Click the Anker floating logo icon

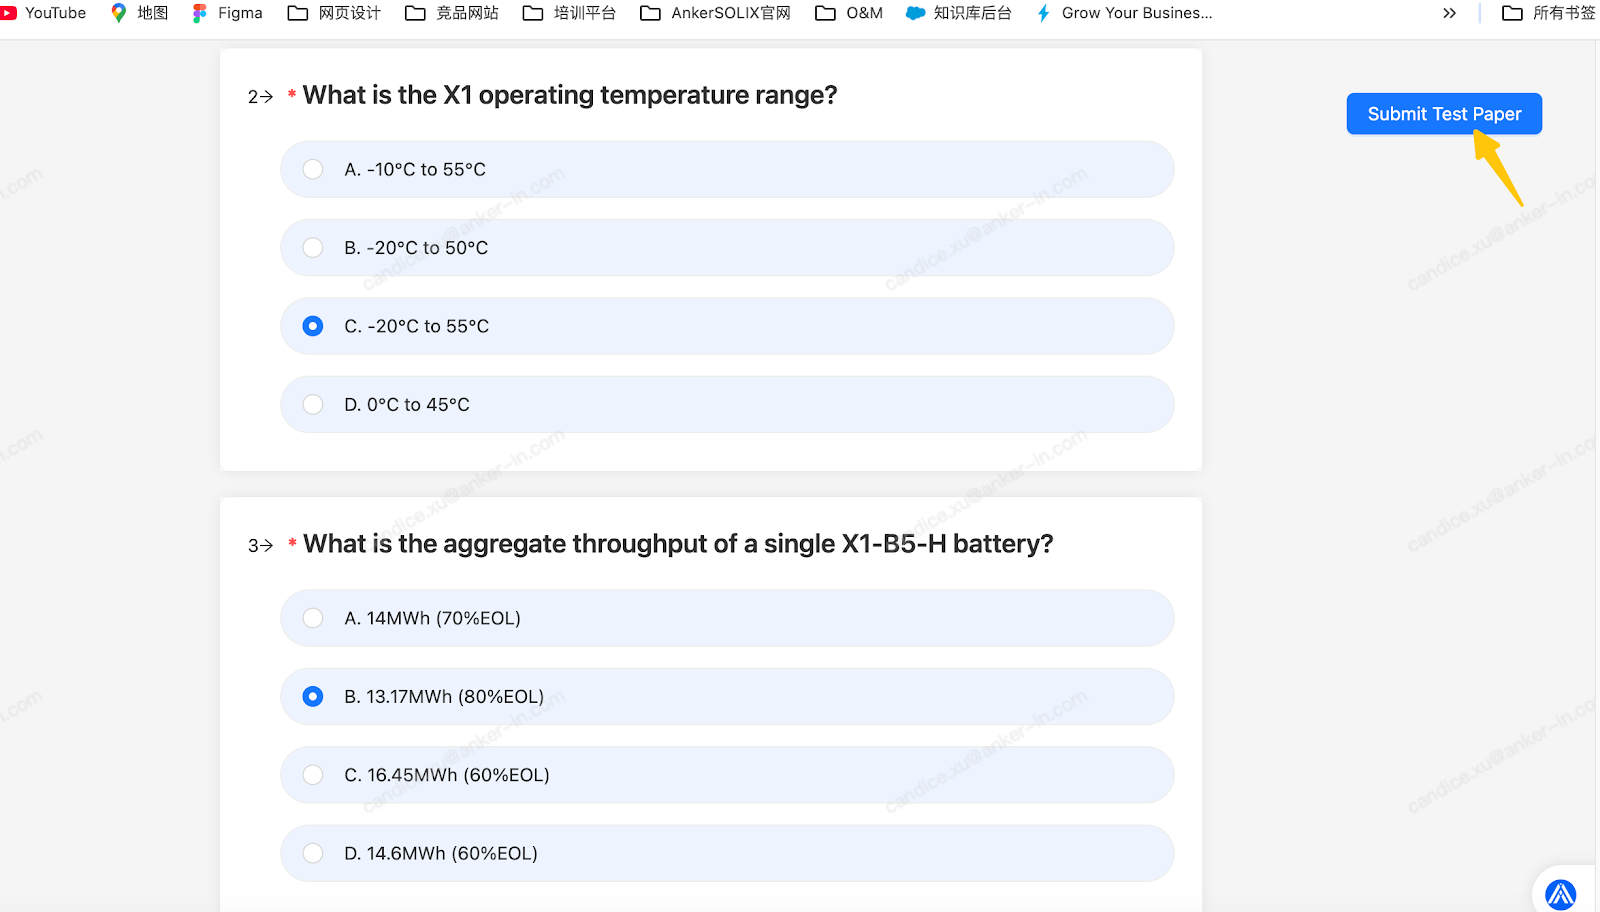1560,894
